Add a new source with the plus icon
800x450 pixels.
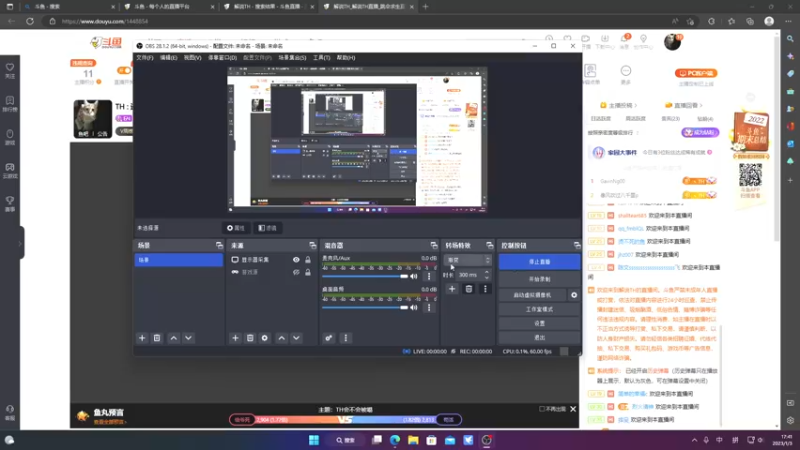click(x=235, y=338)
